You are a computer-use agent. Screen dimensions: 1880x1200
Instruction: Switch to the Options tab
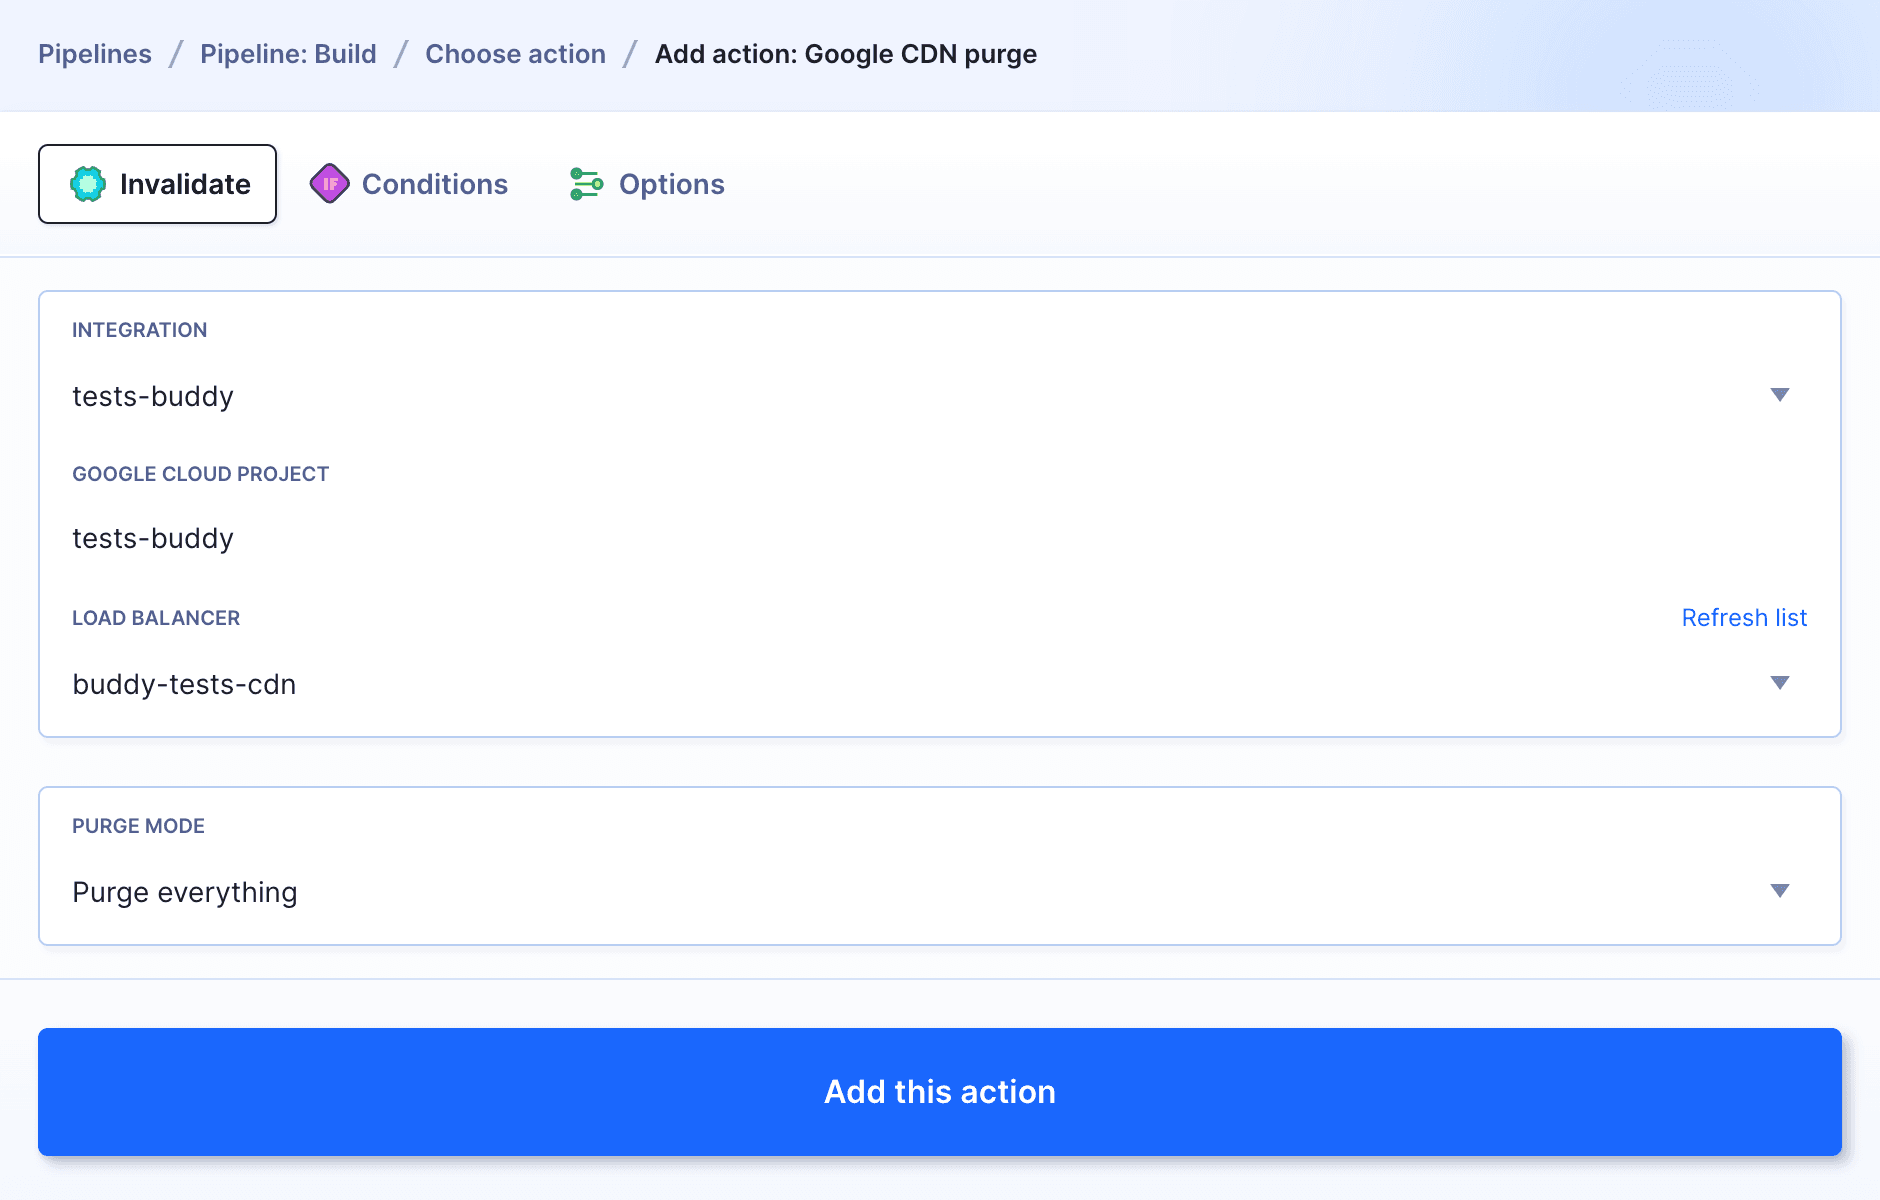(671, 183)
